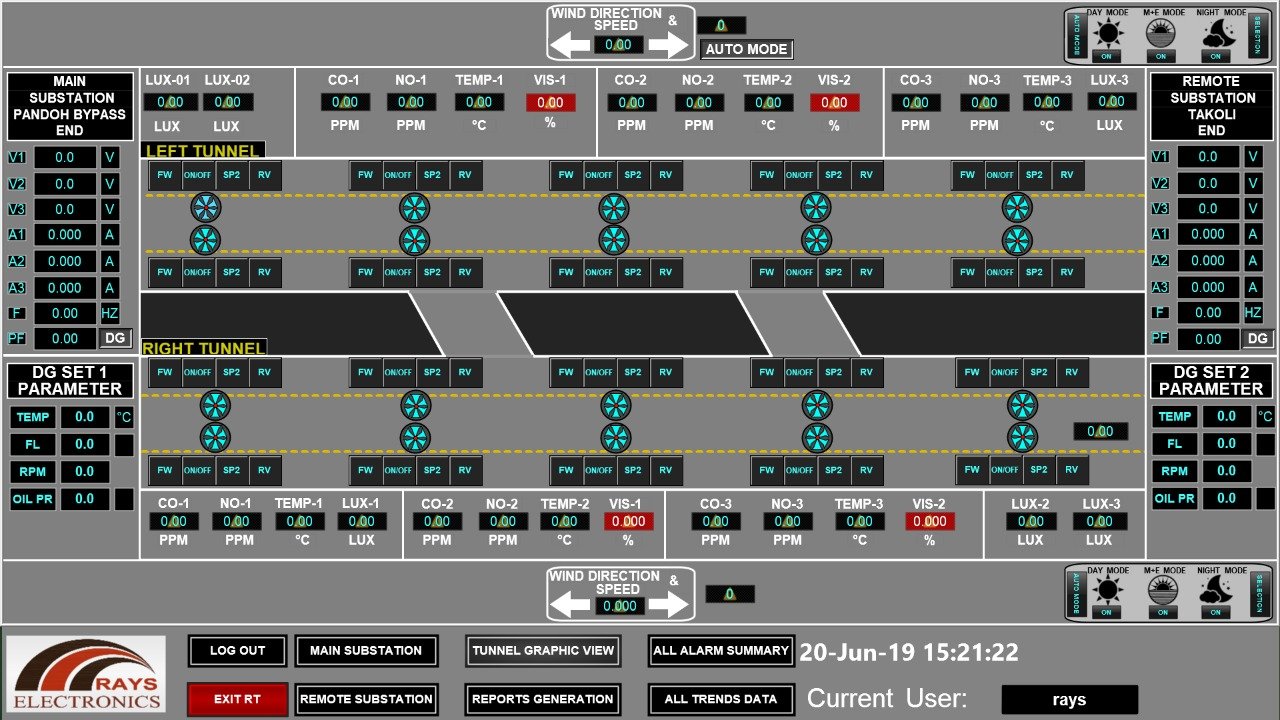Click the LEFT TUNNEL label
The width and height of the screenshot is (1280, 720).
(204, 151)
